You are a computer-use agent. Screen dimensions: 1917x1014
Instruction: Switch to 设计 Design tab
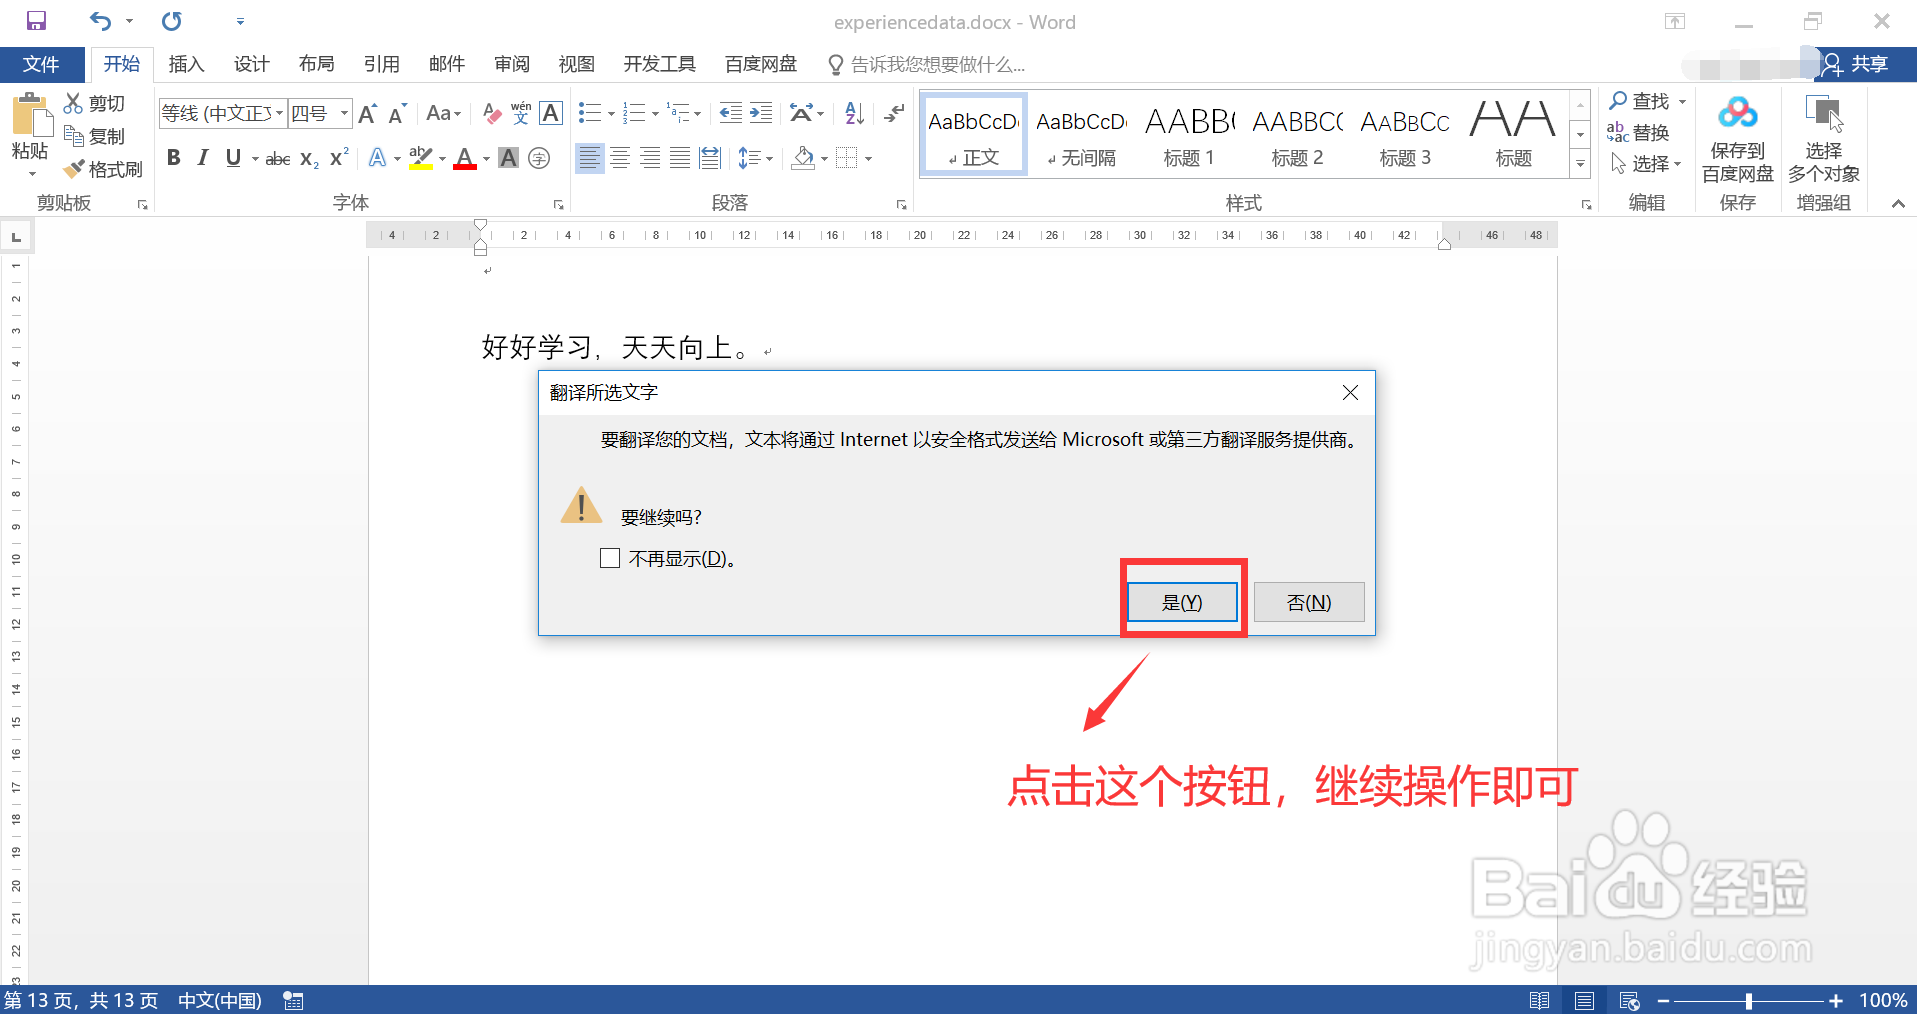coord(251,64)
